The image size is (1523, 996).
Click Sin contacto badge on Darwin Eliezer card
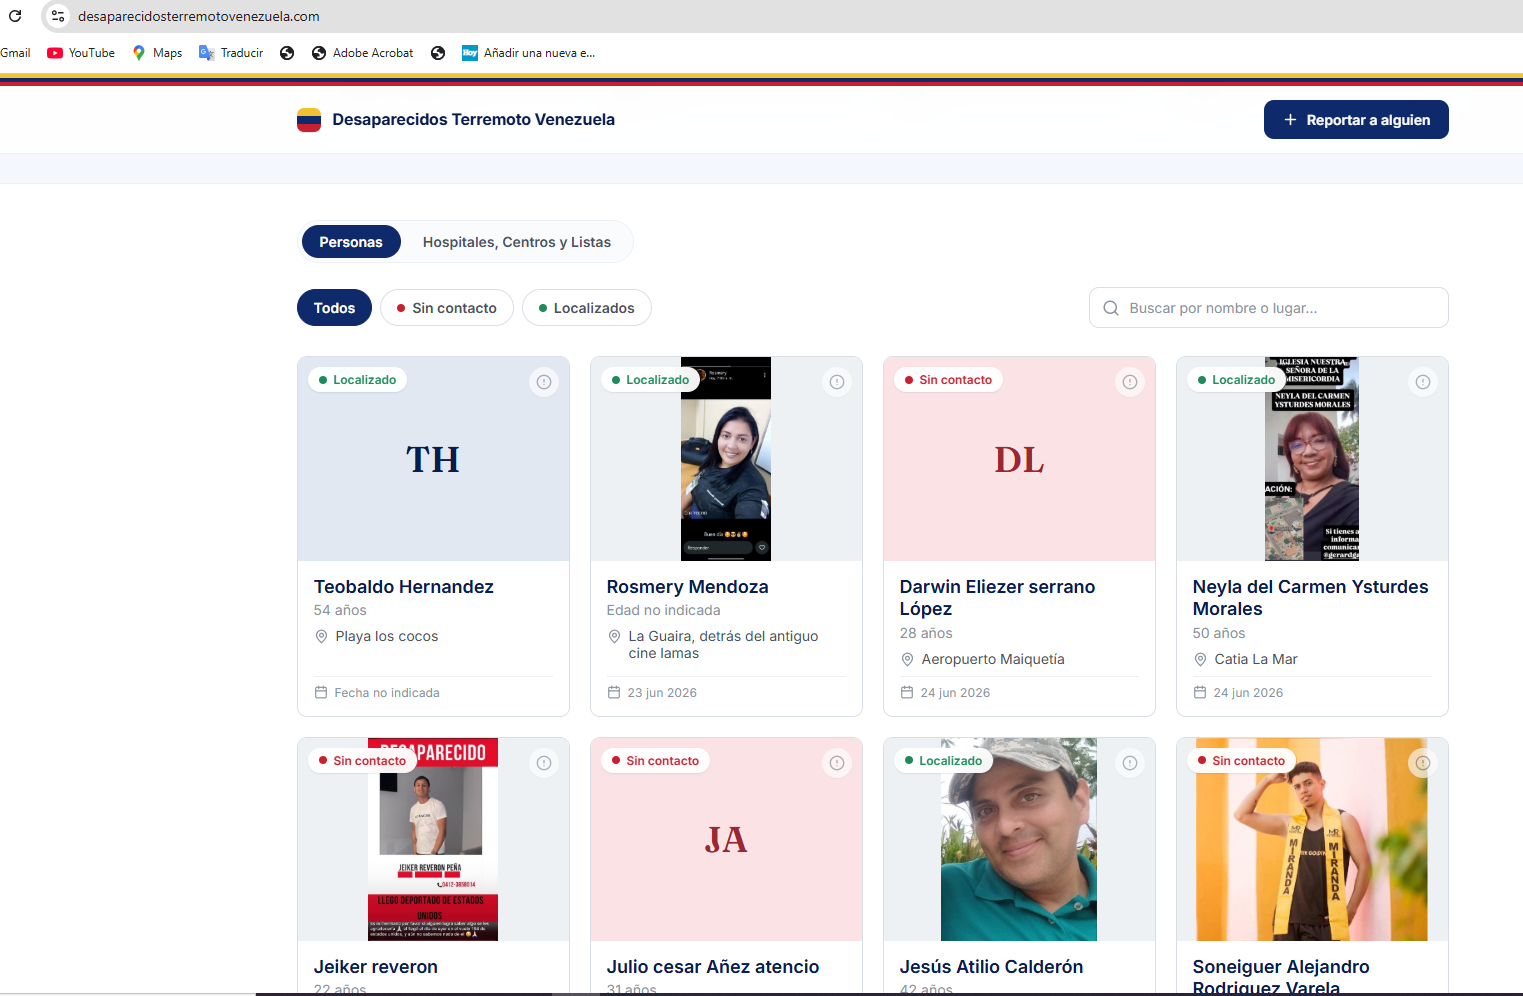click(x=948, y=380)
